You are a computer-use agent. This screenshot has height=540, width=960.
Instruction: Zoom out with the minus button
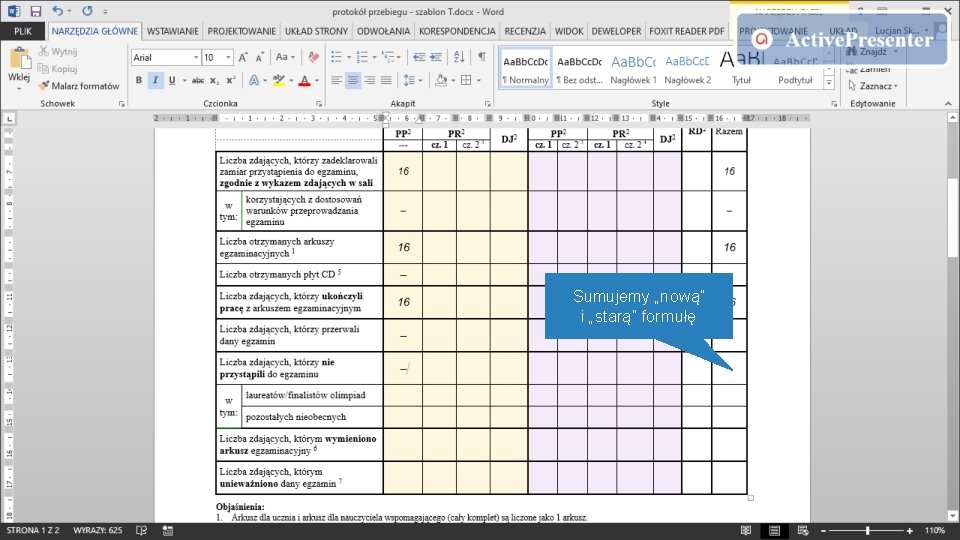click(x=823, y=531)
